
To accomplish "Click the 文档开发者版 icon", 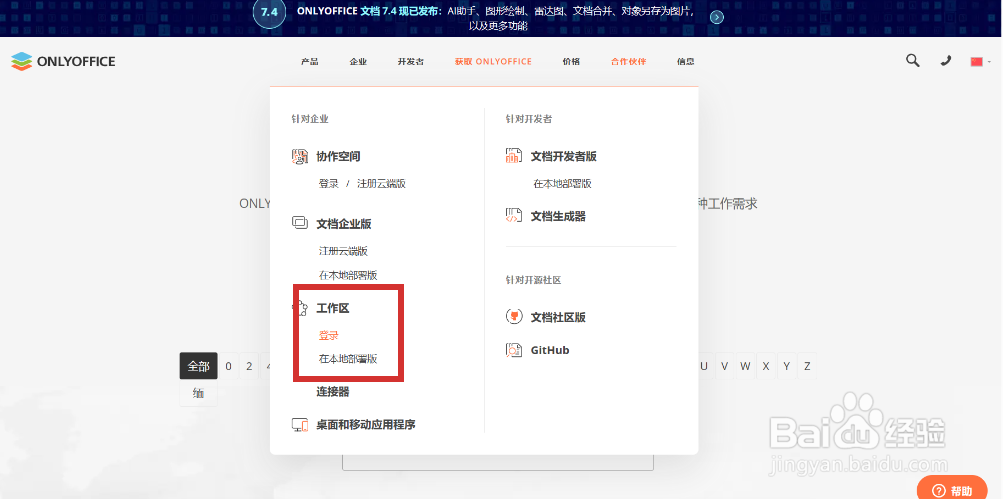I will tap(514, 156).
